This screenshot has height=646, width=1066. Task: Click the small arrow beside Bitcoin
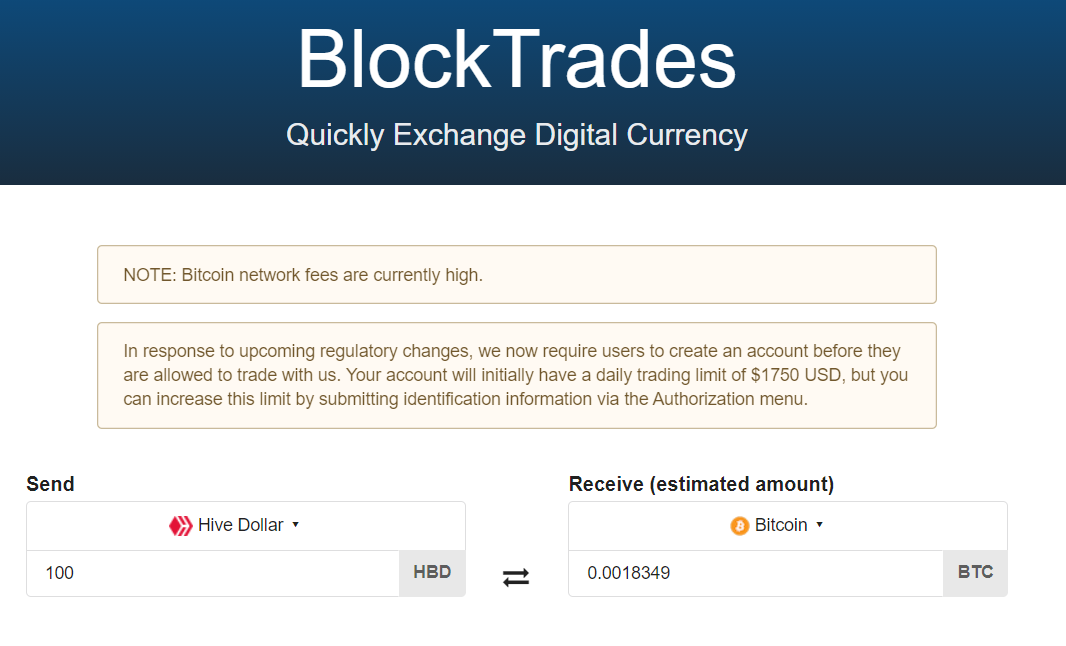(x=819, y=525)
